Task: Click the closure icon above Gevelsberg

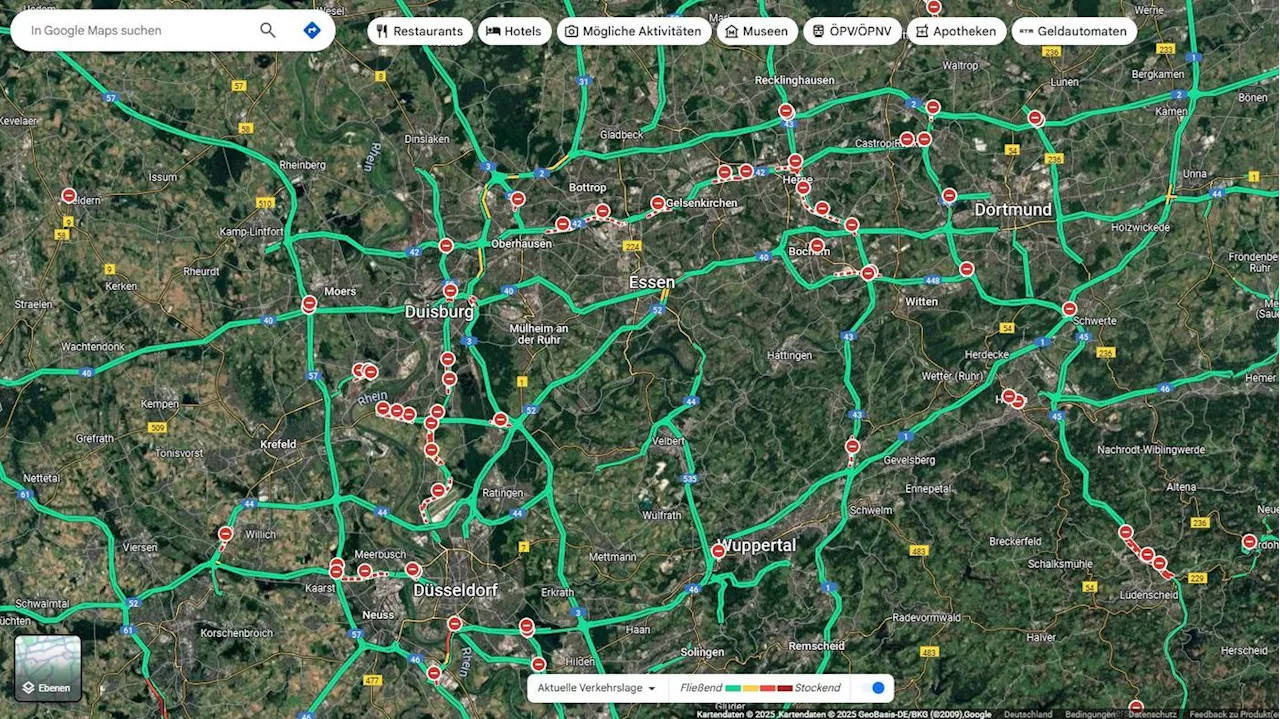Action: point(852,446)
